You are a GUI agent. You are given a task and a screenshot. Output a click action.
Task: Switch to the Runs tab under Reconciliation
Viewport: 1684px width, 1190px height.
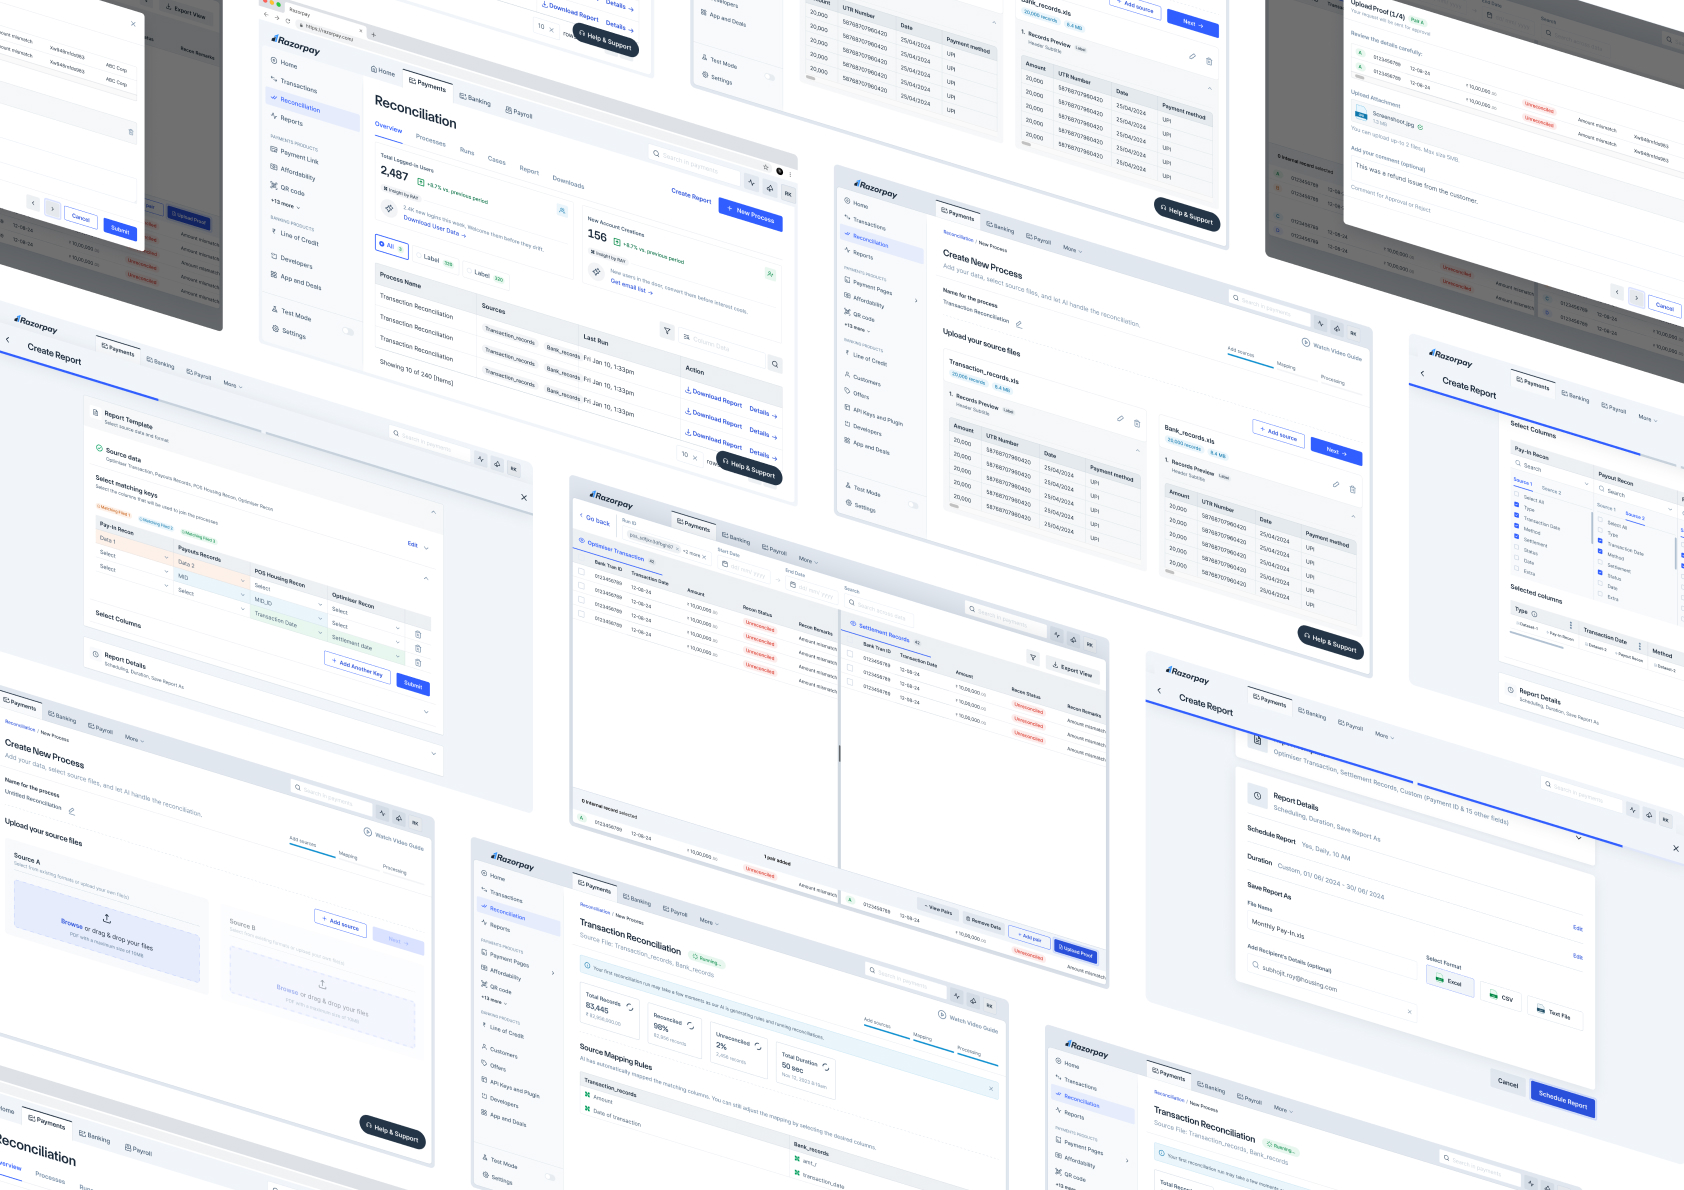point(467,150)
